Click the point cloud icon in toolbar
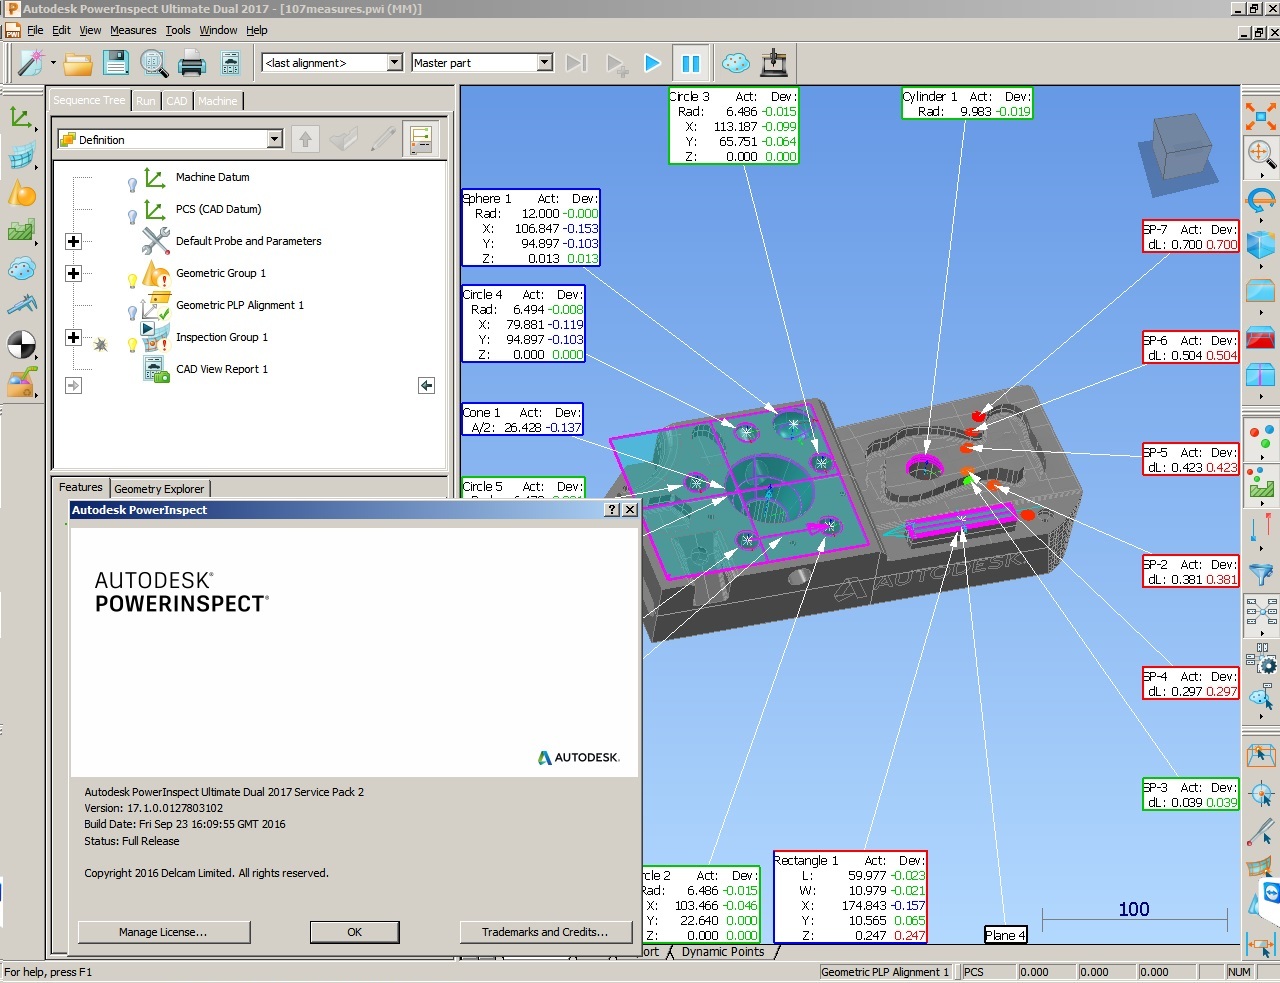 736,63
